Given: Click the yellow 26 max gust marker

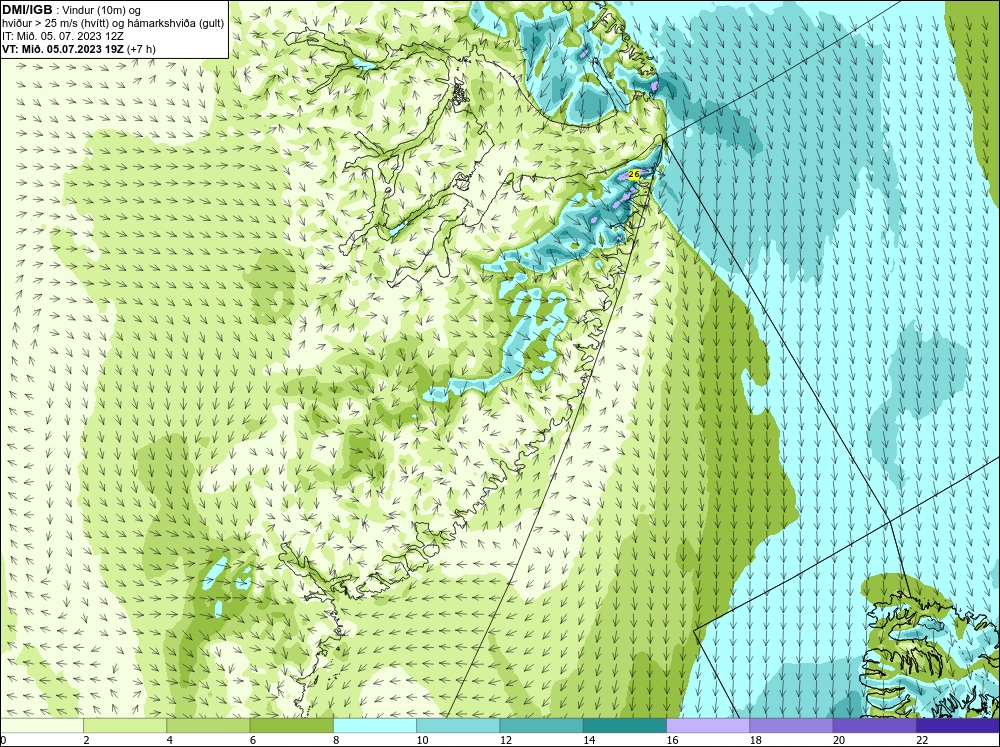Looking at the screenshot, I should (633, 175).
